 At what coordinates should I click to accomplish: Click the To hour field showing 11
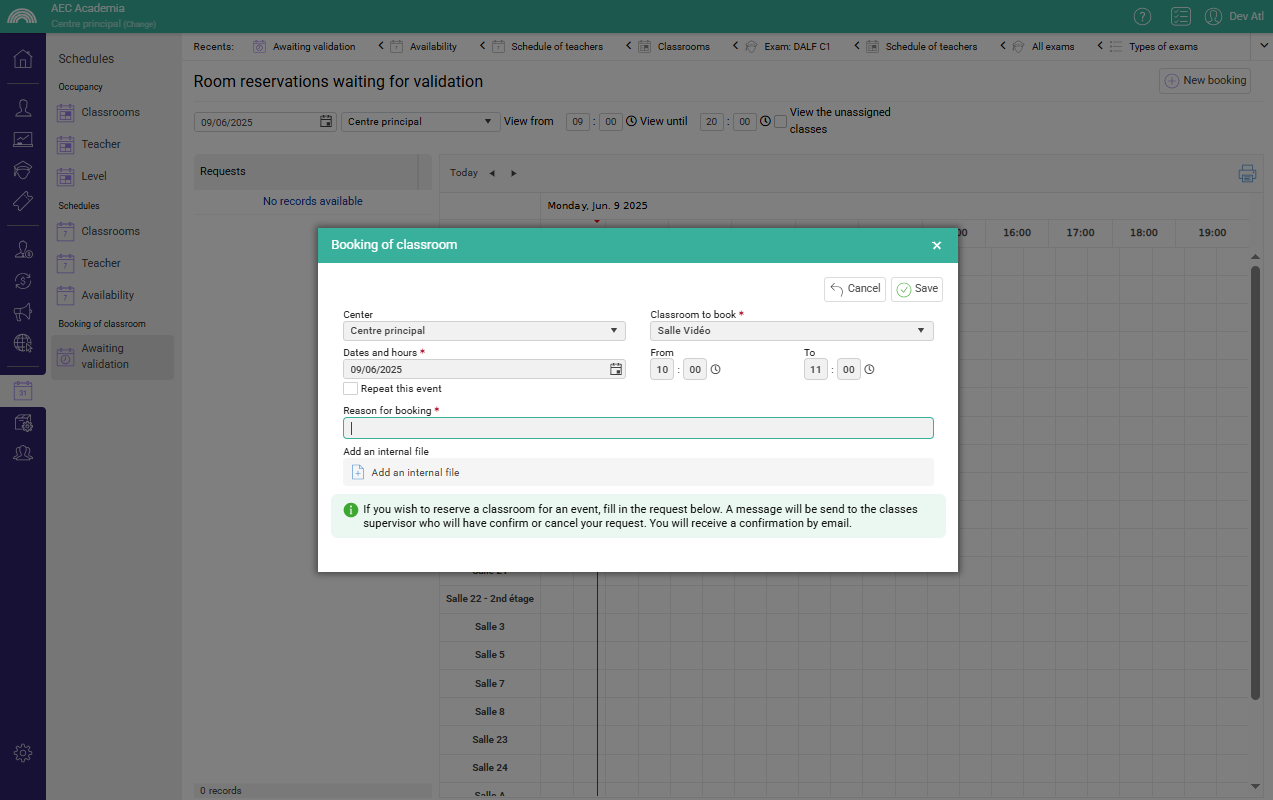point(816,369)
